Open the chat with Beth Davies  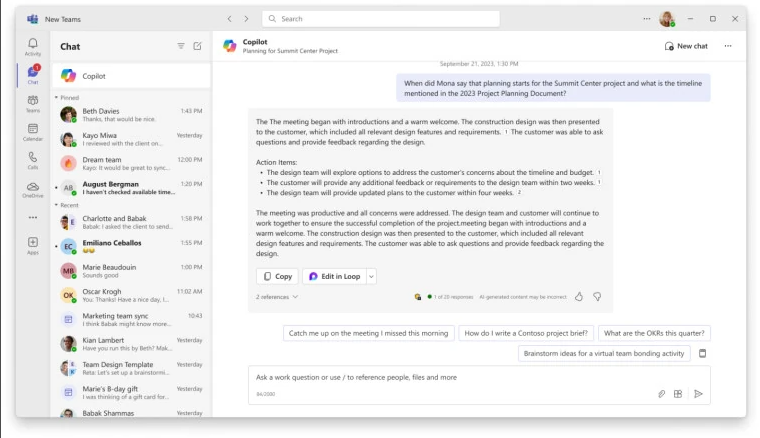point(130,115)
